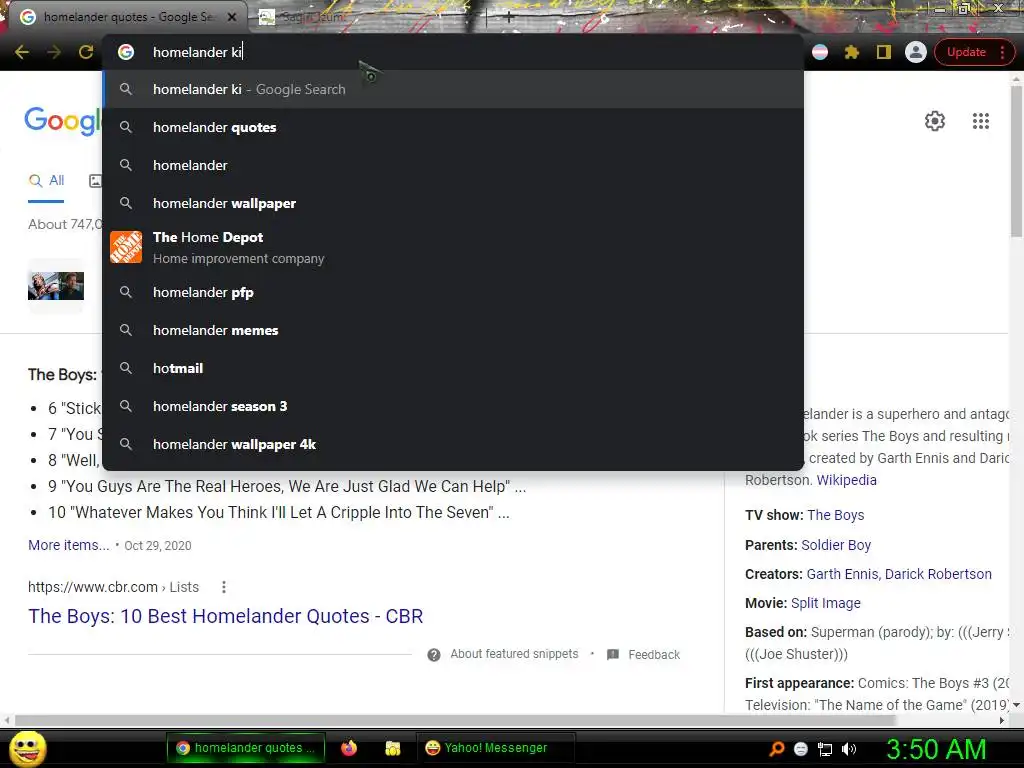Choose the 'homelander memes' suggestion
The image size is (1024, 768).
[x=453, y=330]
